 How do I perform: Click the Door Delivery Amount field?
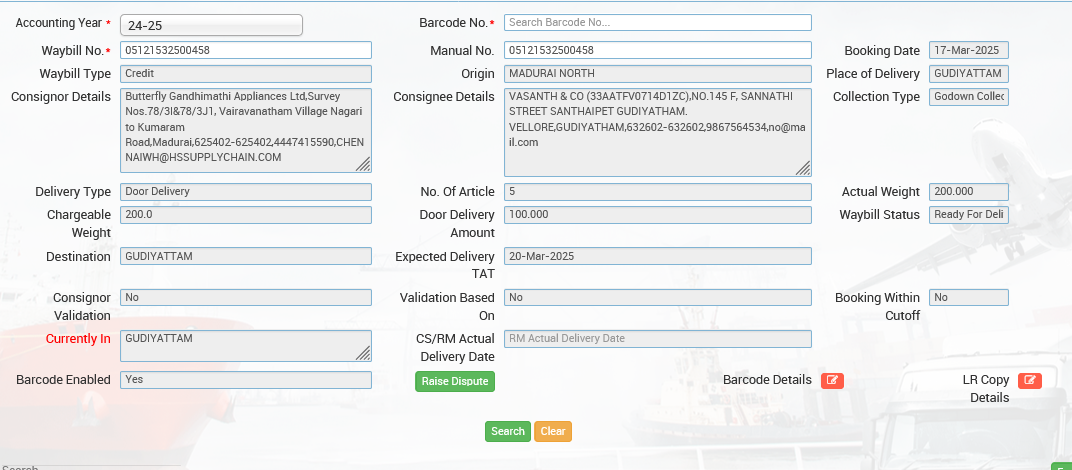point(657,214)
